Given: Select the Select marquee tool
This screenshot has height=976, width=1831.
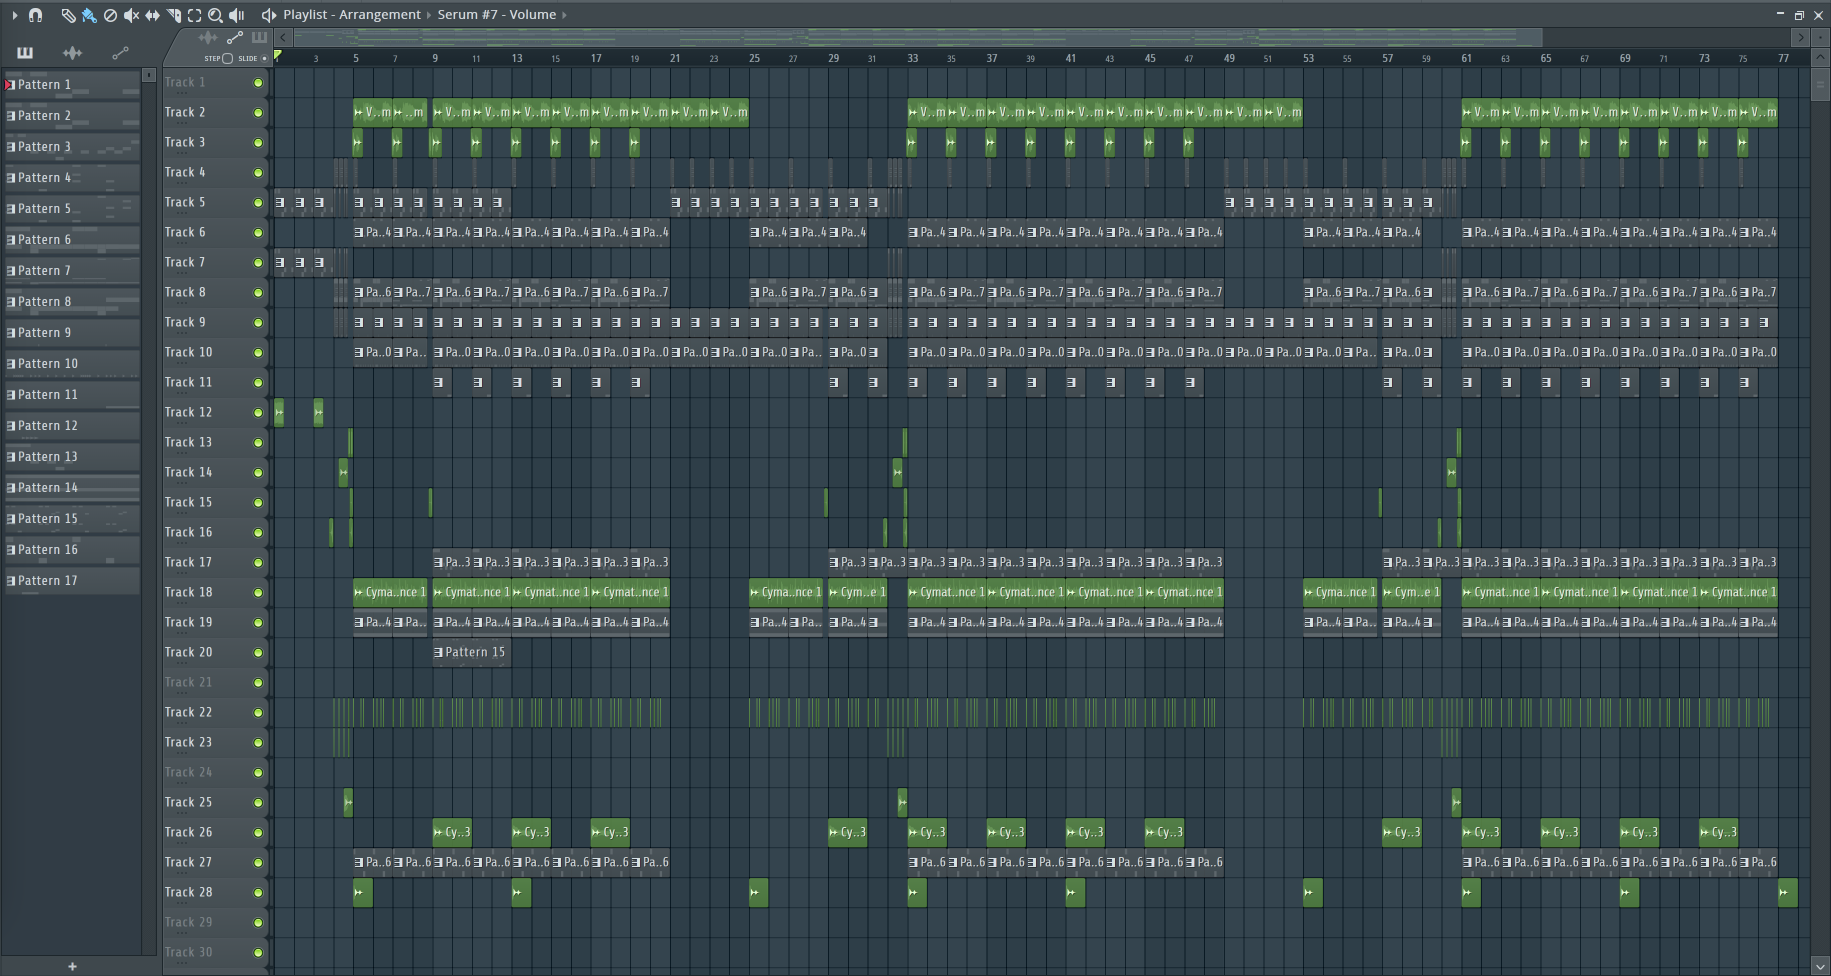Looking at the screenshot, I should pos(194,15).
